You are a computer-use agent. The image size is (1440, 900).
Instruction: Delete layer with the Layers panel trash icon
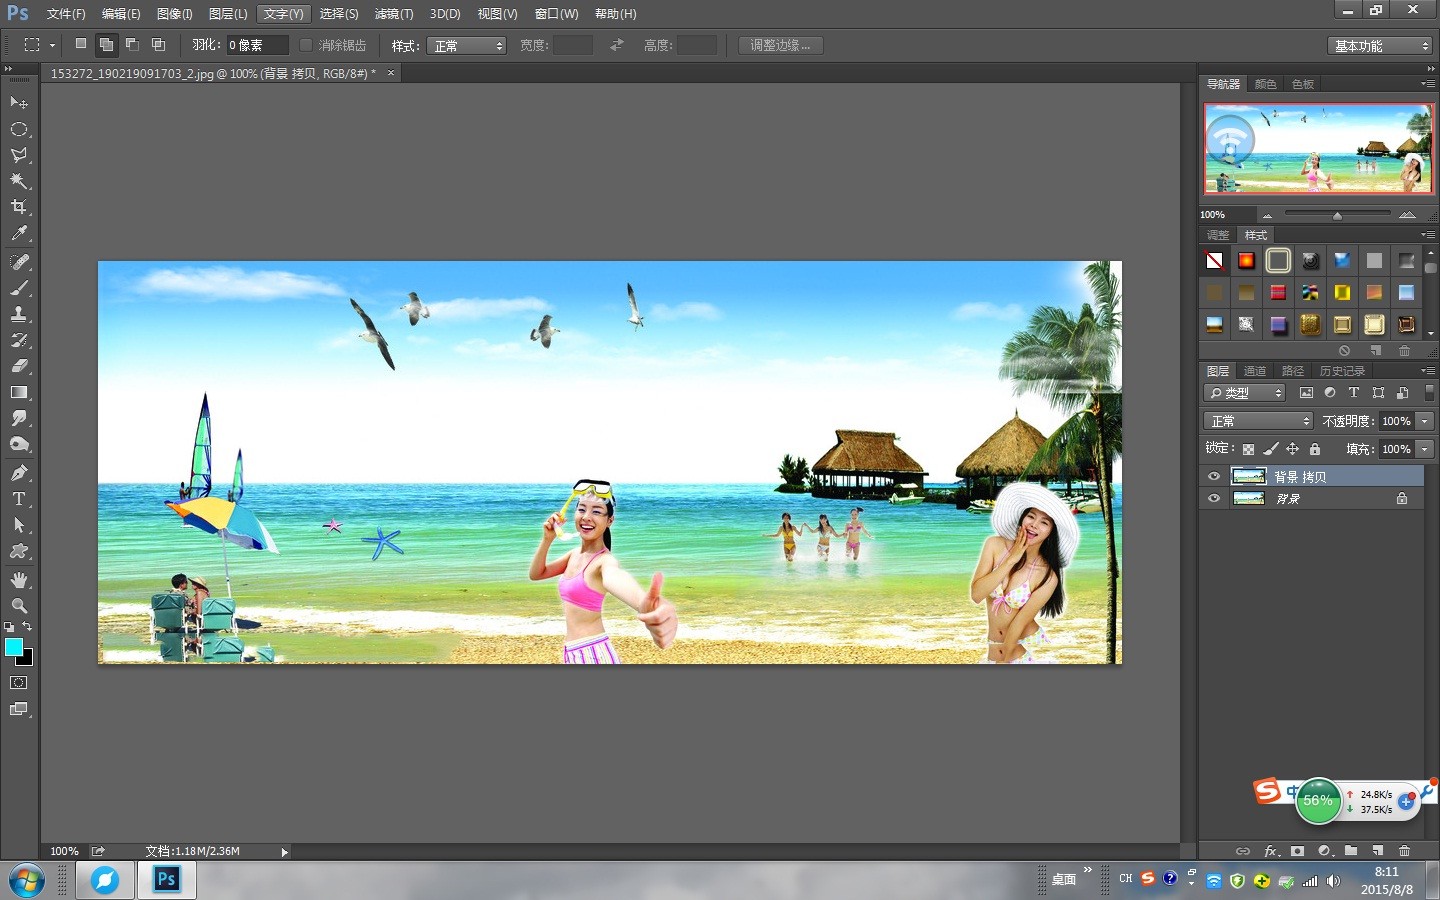pyautogui.click(x=1404, y=851)
